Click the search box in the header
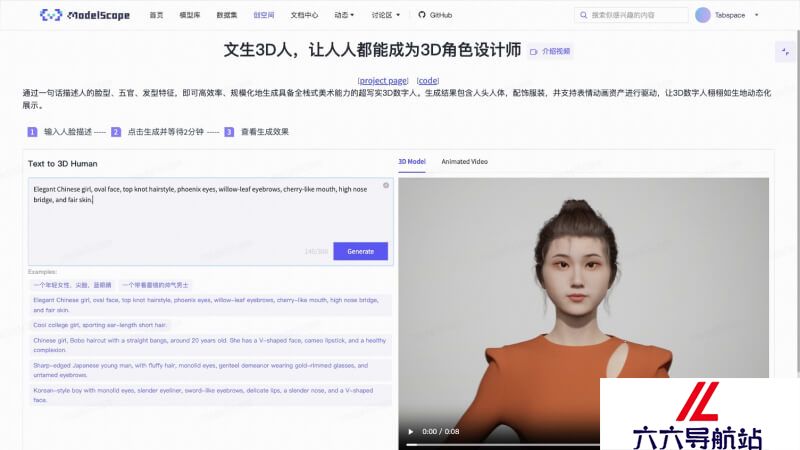This screenshot has height=450, width=800. (x=631, y=15)
